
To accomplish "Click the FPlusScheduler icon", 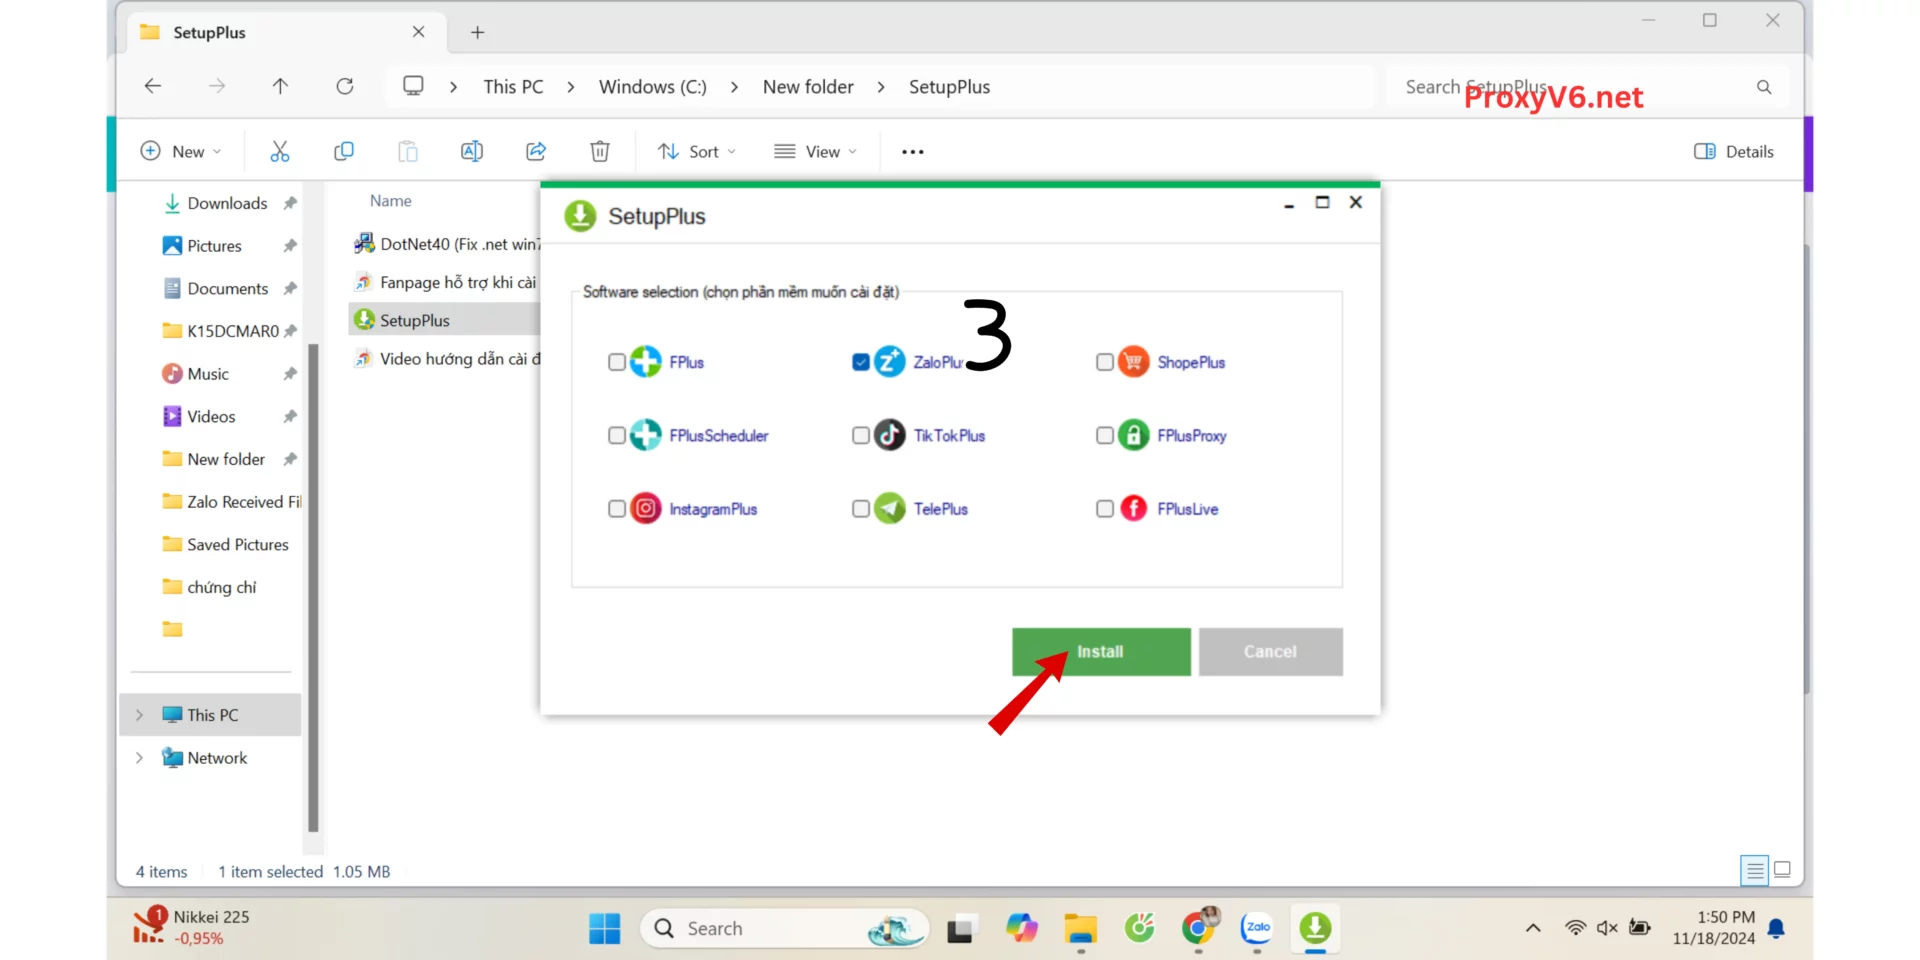I will pos(646,435).
